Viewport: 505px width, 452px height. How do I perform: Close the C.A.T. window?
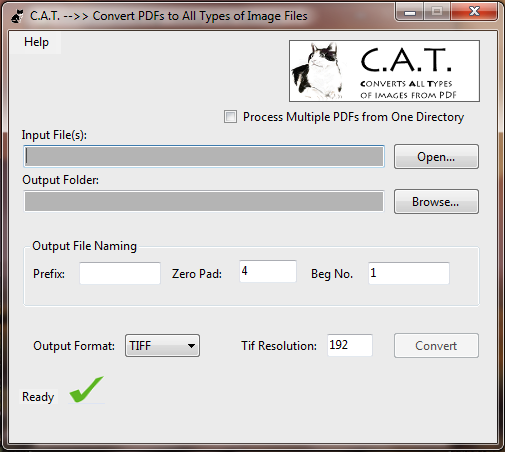tap(474, 12)
